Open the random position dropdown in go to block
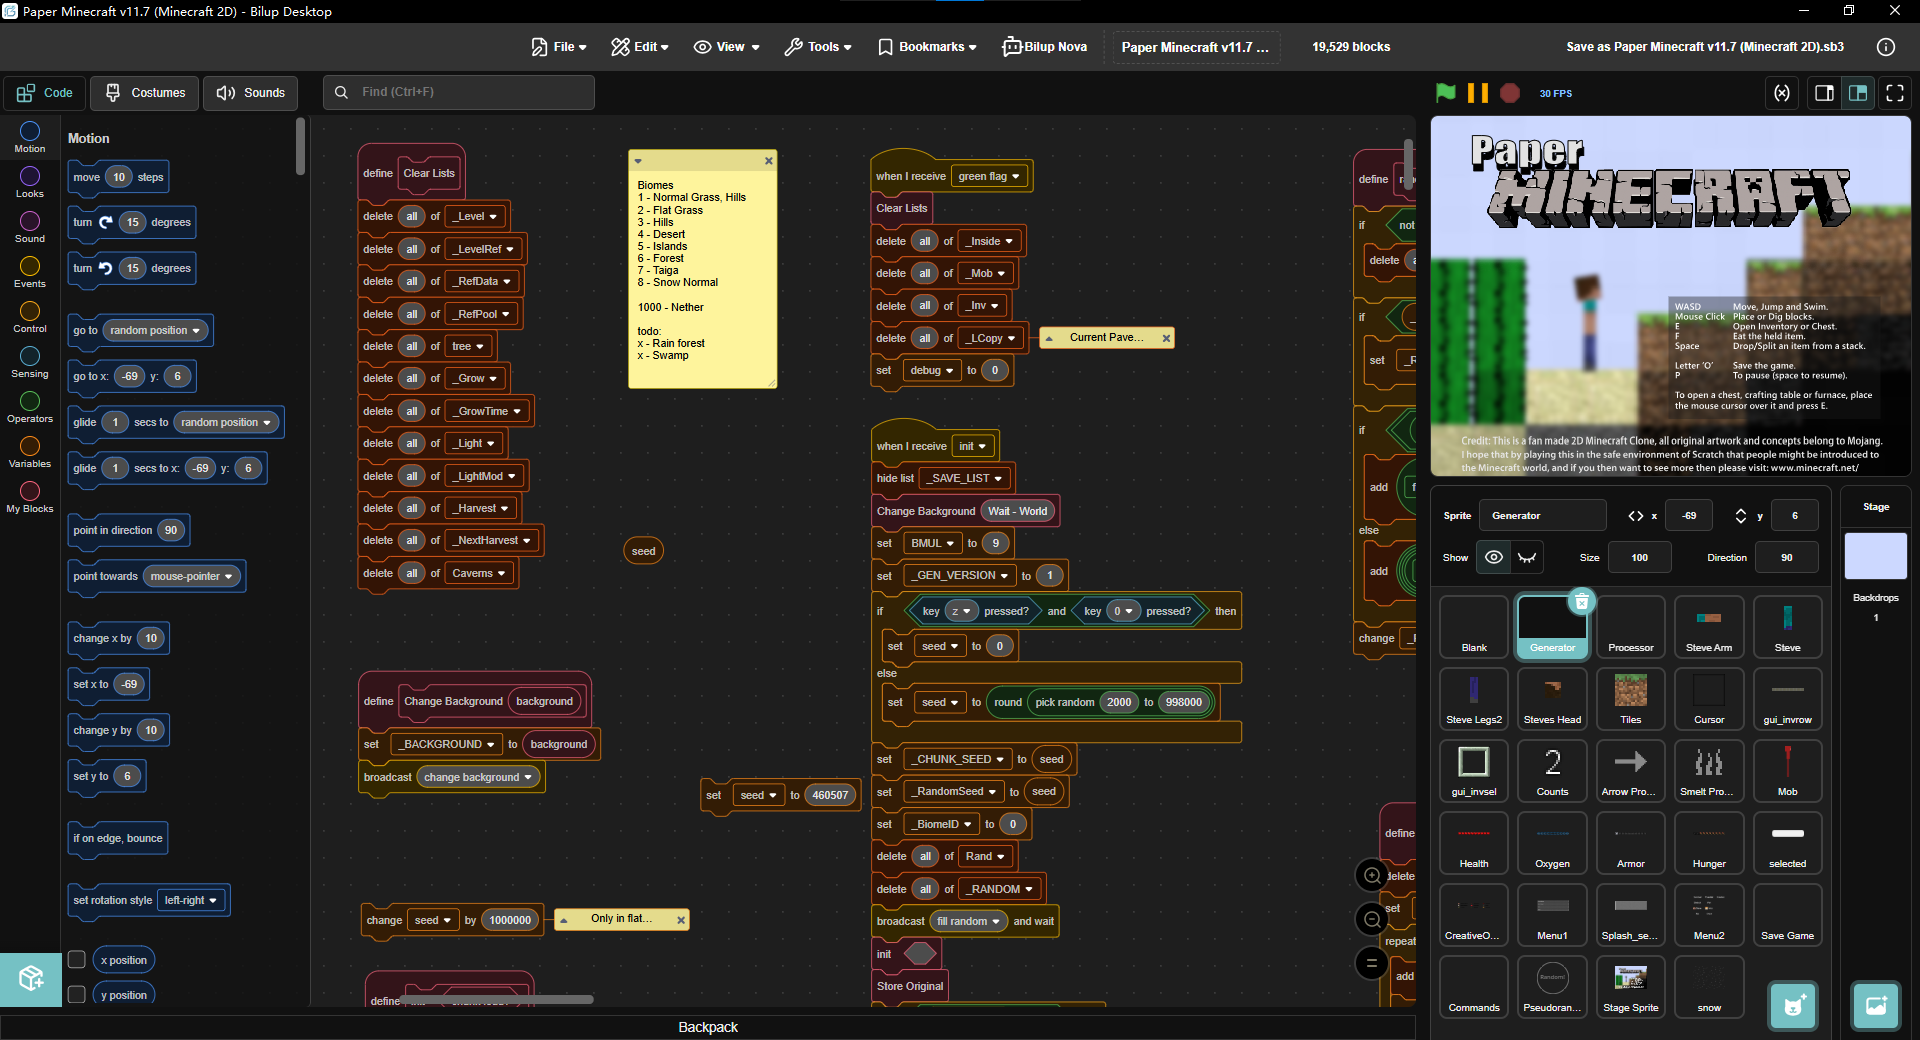The width and height of the screenshot is (1920, 1040). coord(155,330)
